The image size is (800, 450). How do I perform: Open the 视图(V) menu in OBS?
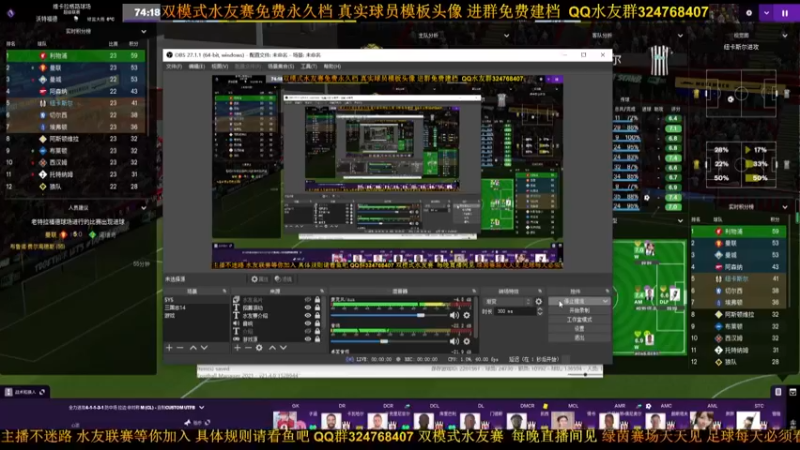pyautogui.click(x=219, y=66)
